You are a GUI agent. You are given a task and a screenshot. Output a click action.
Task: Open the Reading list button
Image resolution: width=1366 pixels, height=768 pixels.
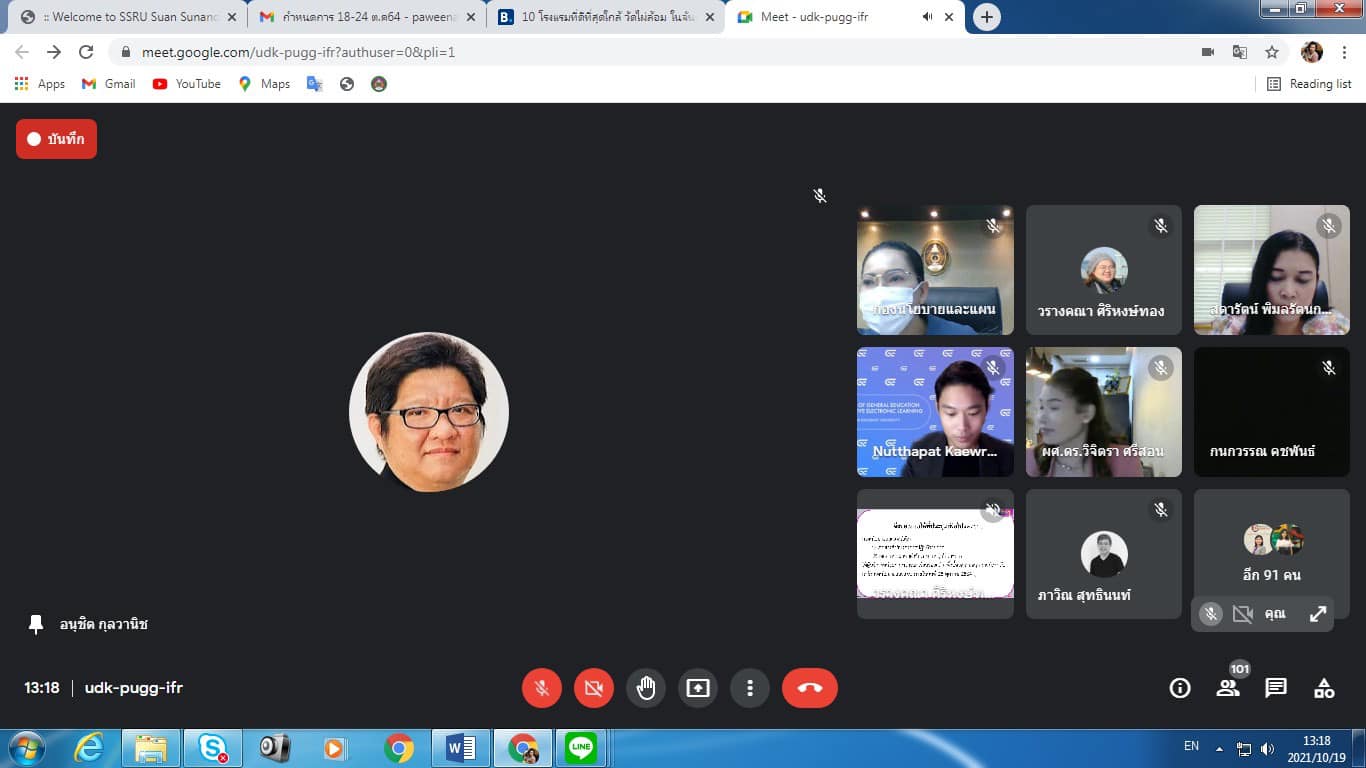click(x=1309, y=84)
